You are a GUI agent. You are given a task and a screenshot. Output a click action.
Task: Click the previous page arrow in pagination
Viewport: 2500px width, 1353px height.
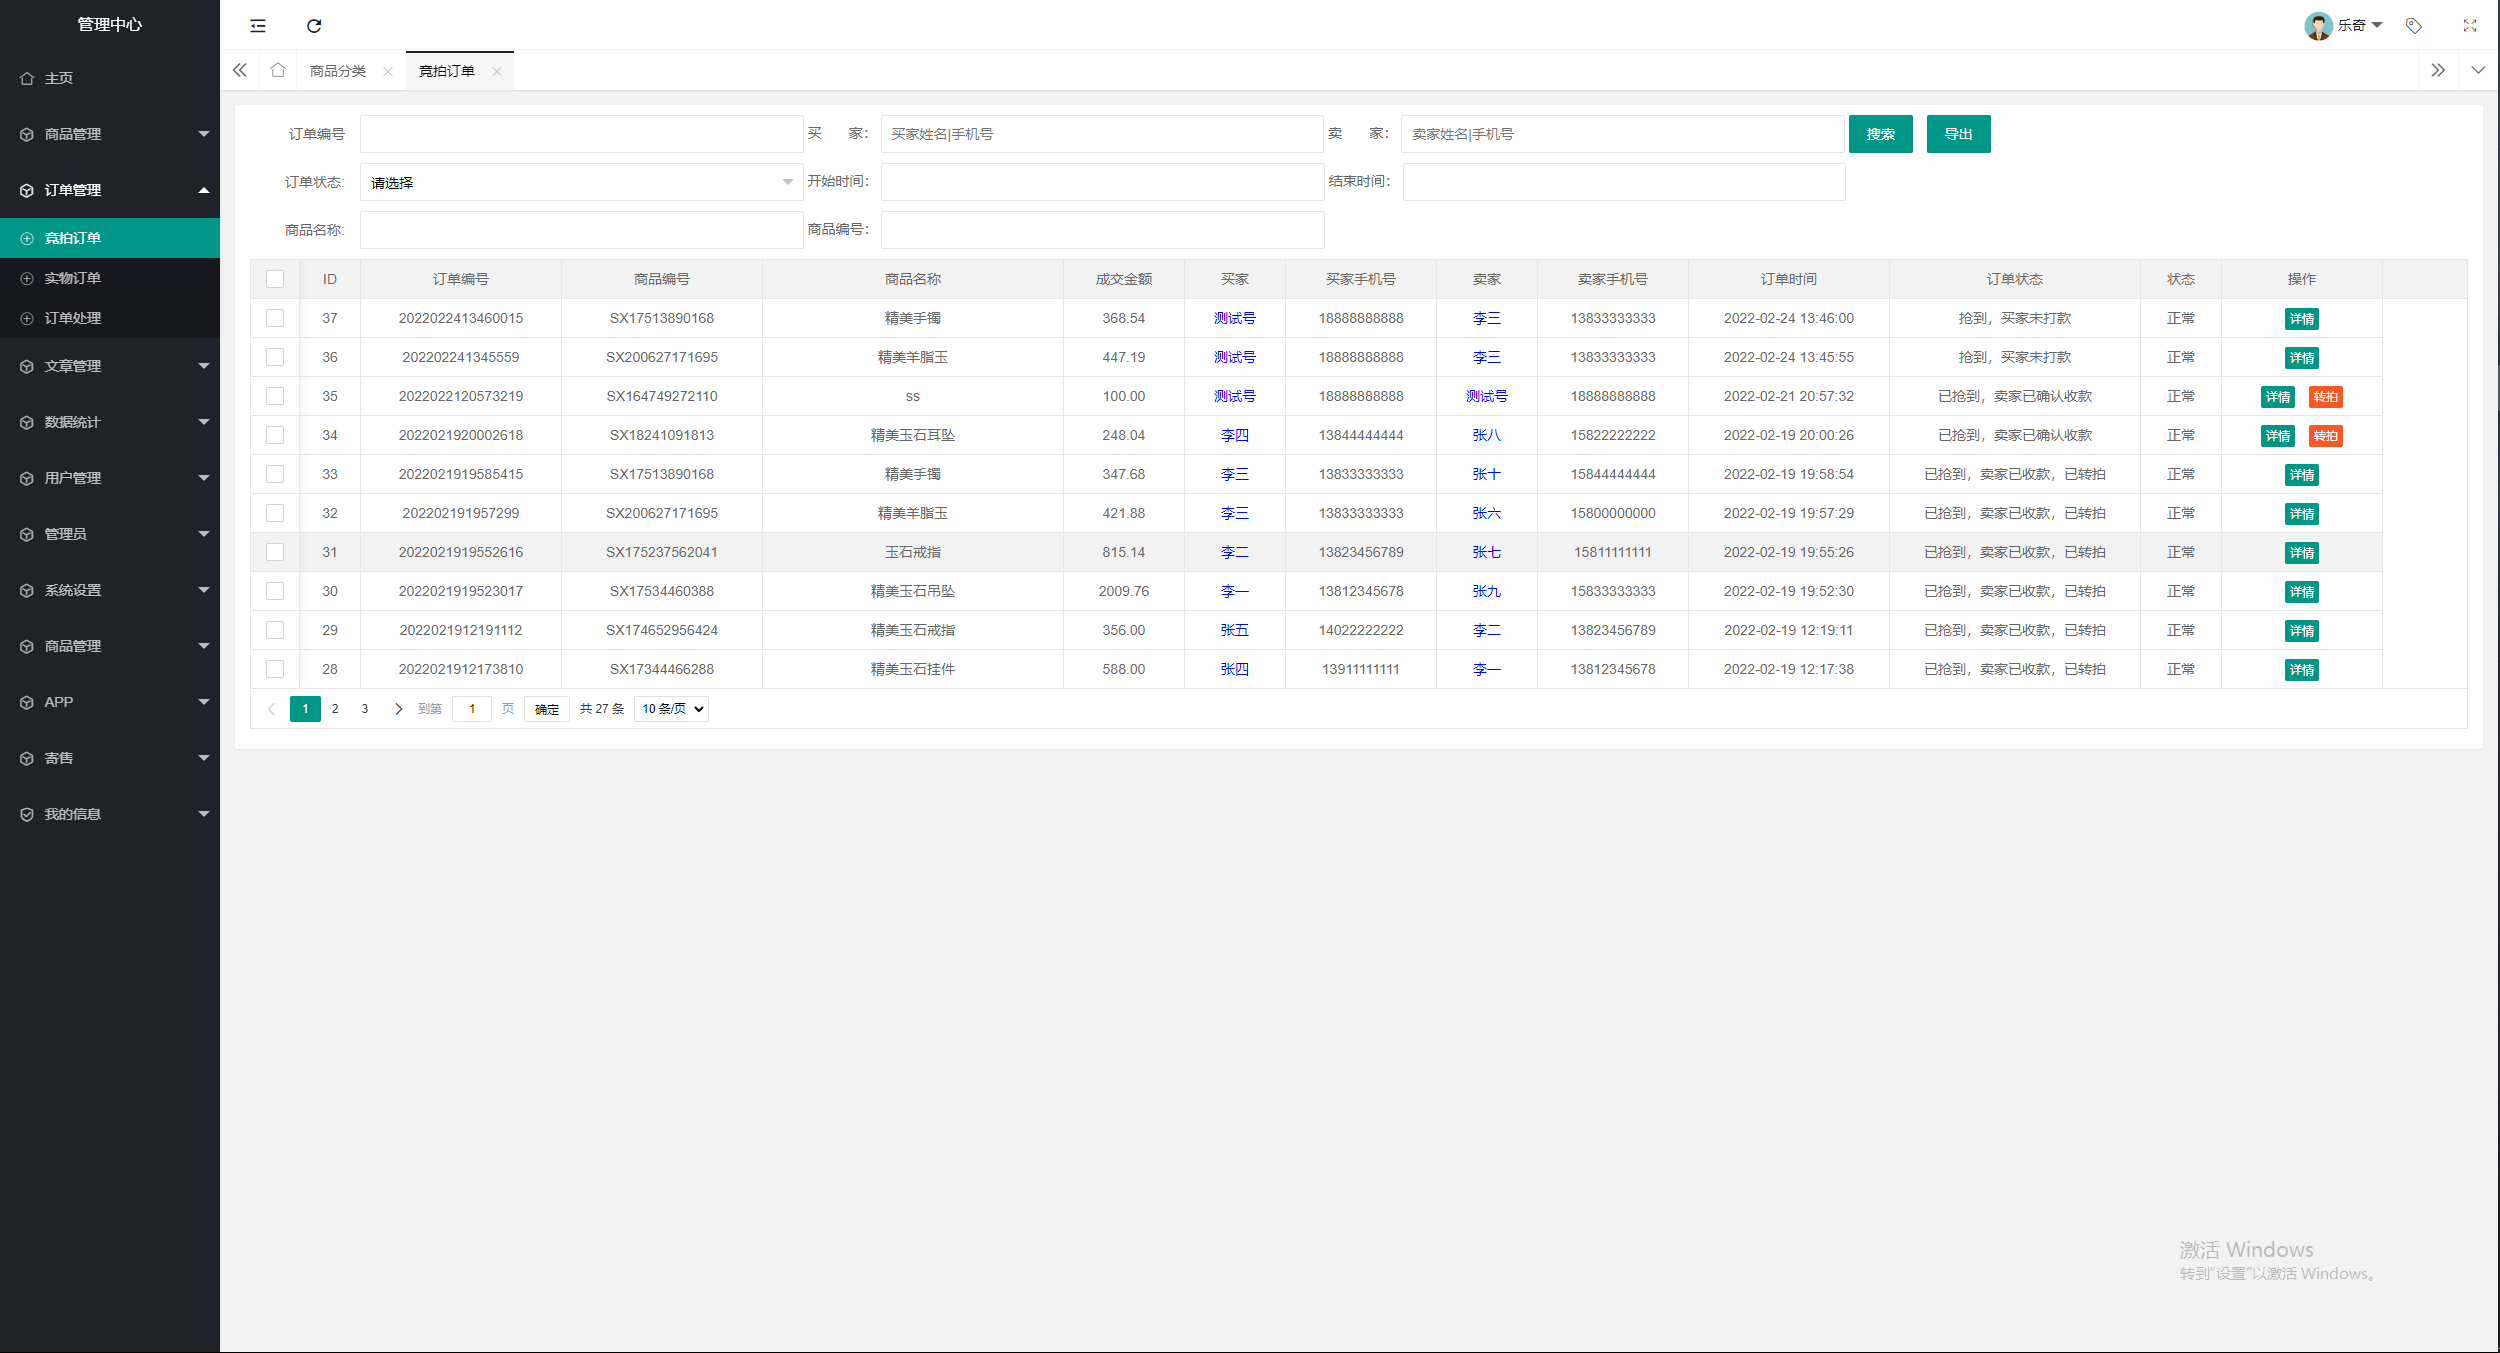271,709
